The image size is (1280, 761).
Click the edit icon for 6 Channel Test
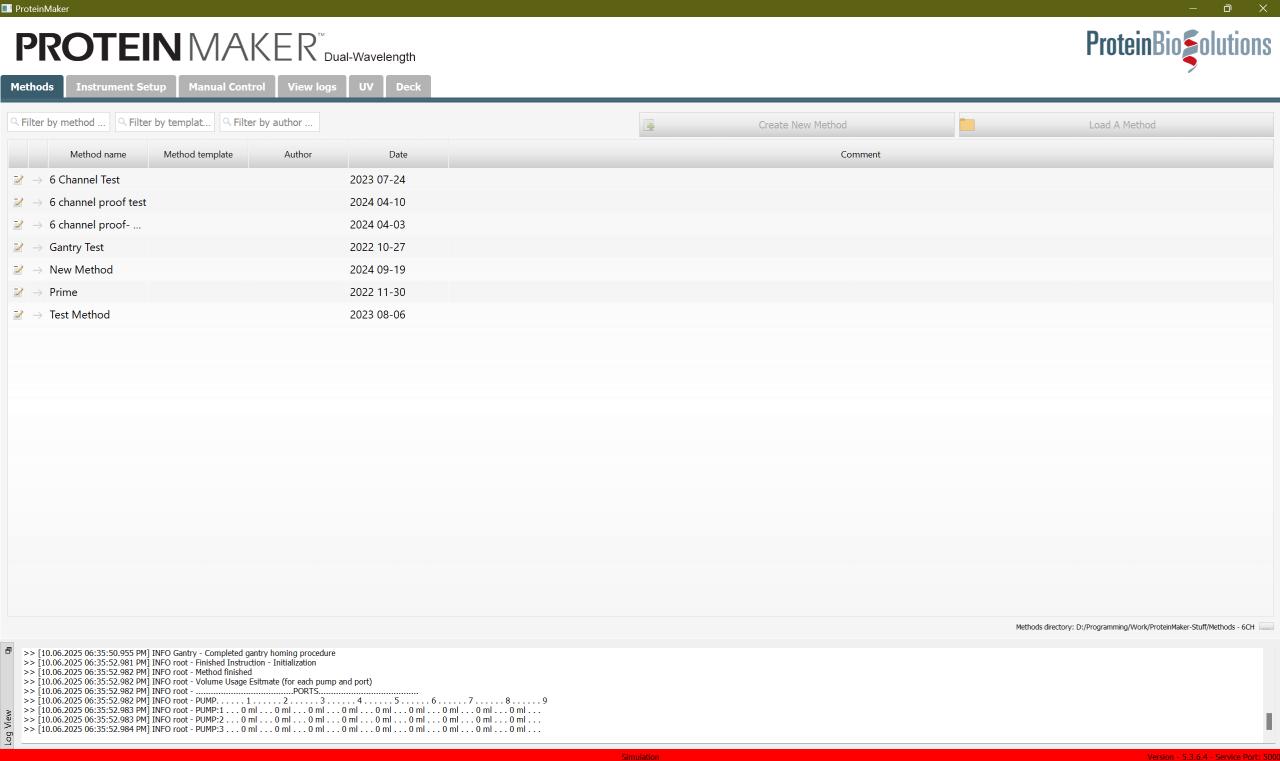18,180
